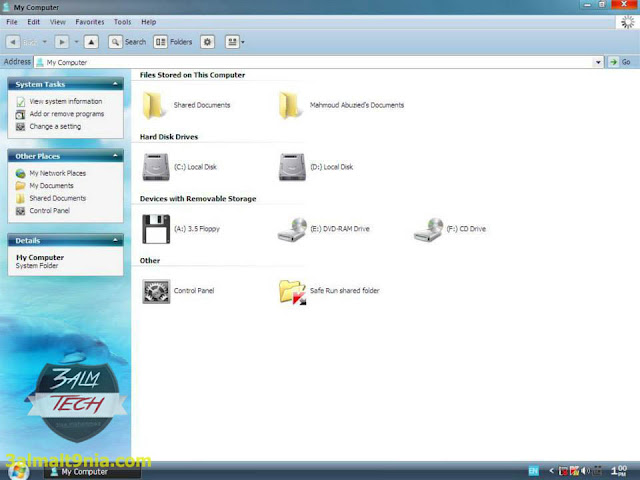Viewport: 640px width, 480px height.
Task: Collapse the System Tasks panel
Action: [x=116, y=84]
